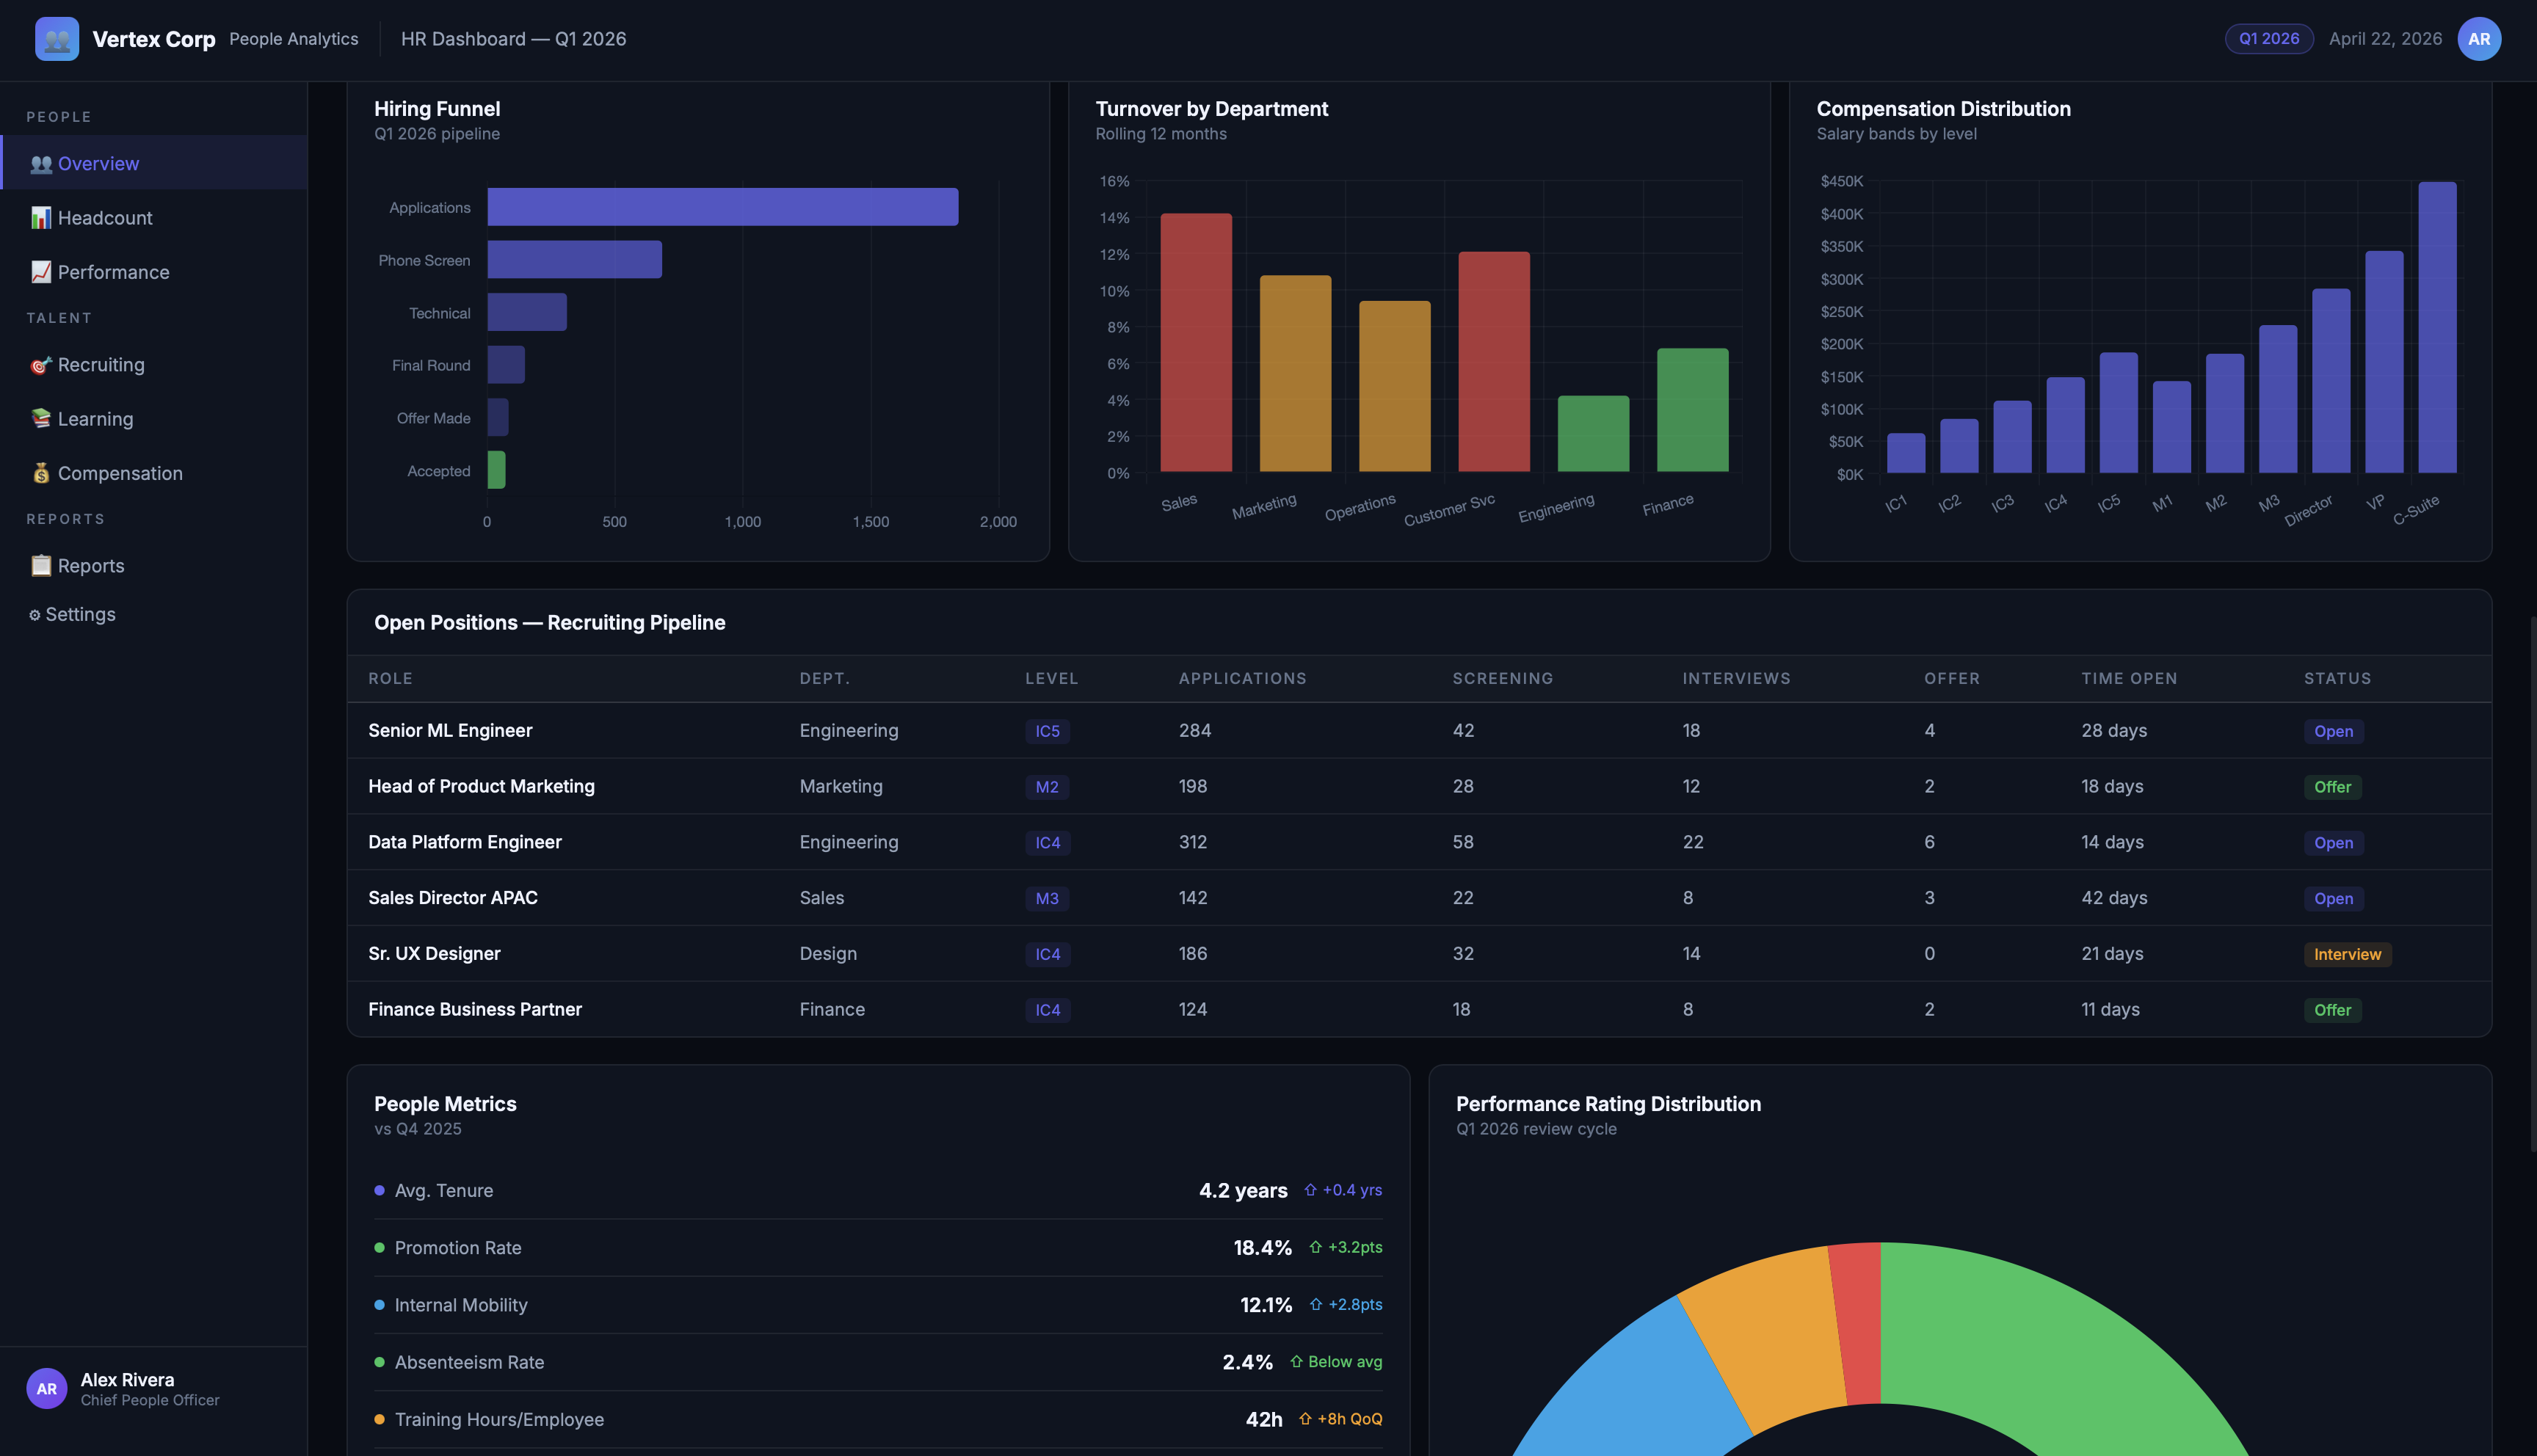Click the April 22, 2026 date
This screenshot has width=2537, height=1456.
[2385, 39]
